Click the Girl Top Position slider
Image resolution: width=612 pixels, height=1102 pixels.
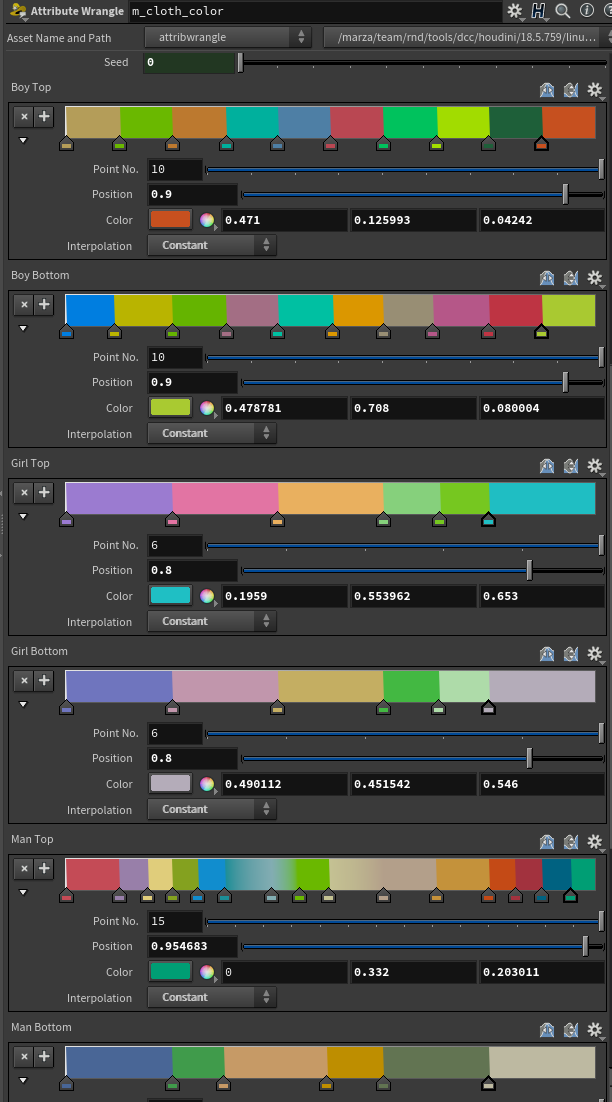click(x=420, y=571)
